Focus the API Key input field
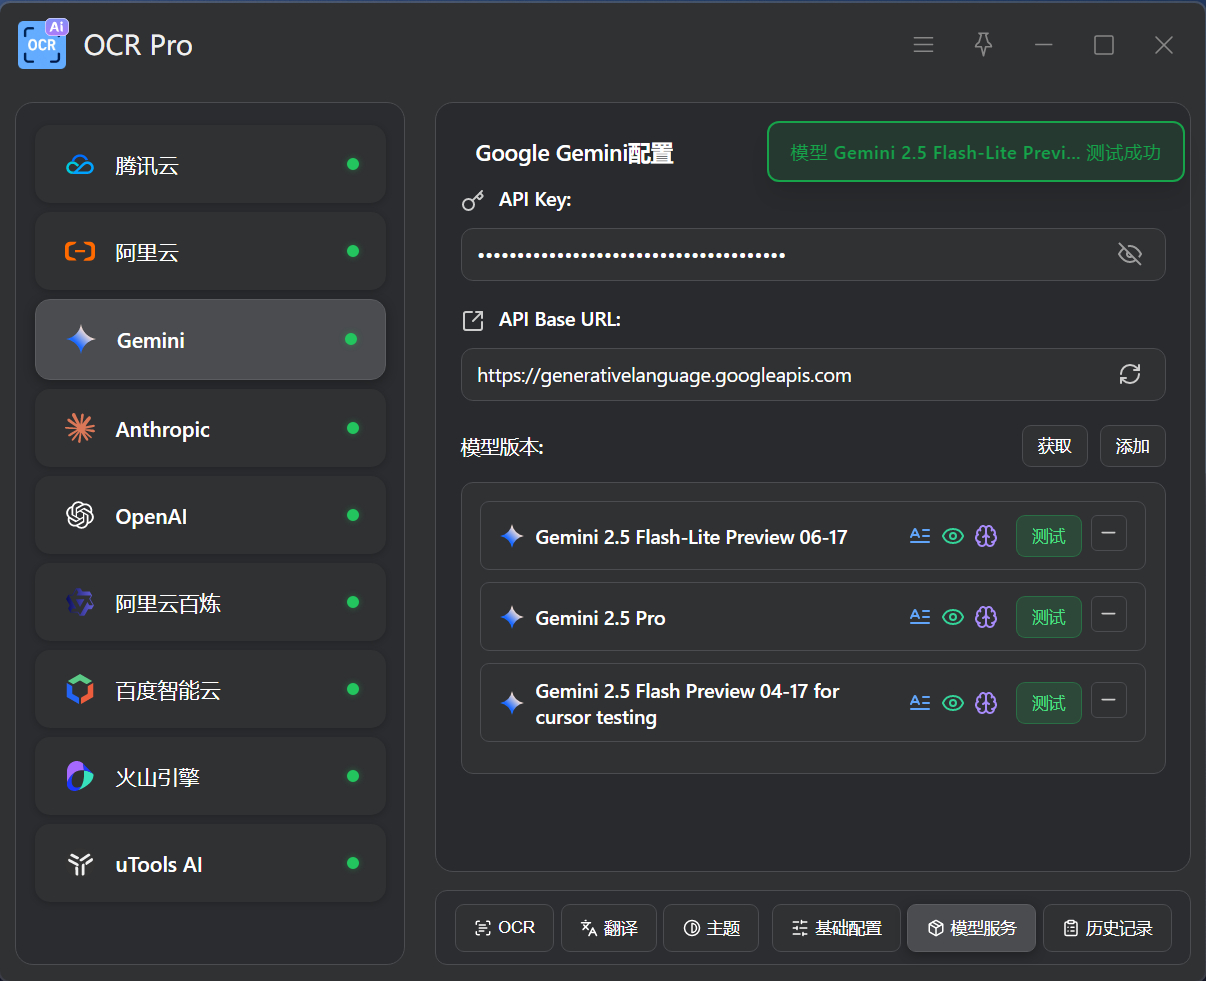 (x=813, y=254)
